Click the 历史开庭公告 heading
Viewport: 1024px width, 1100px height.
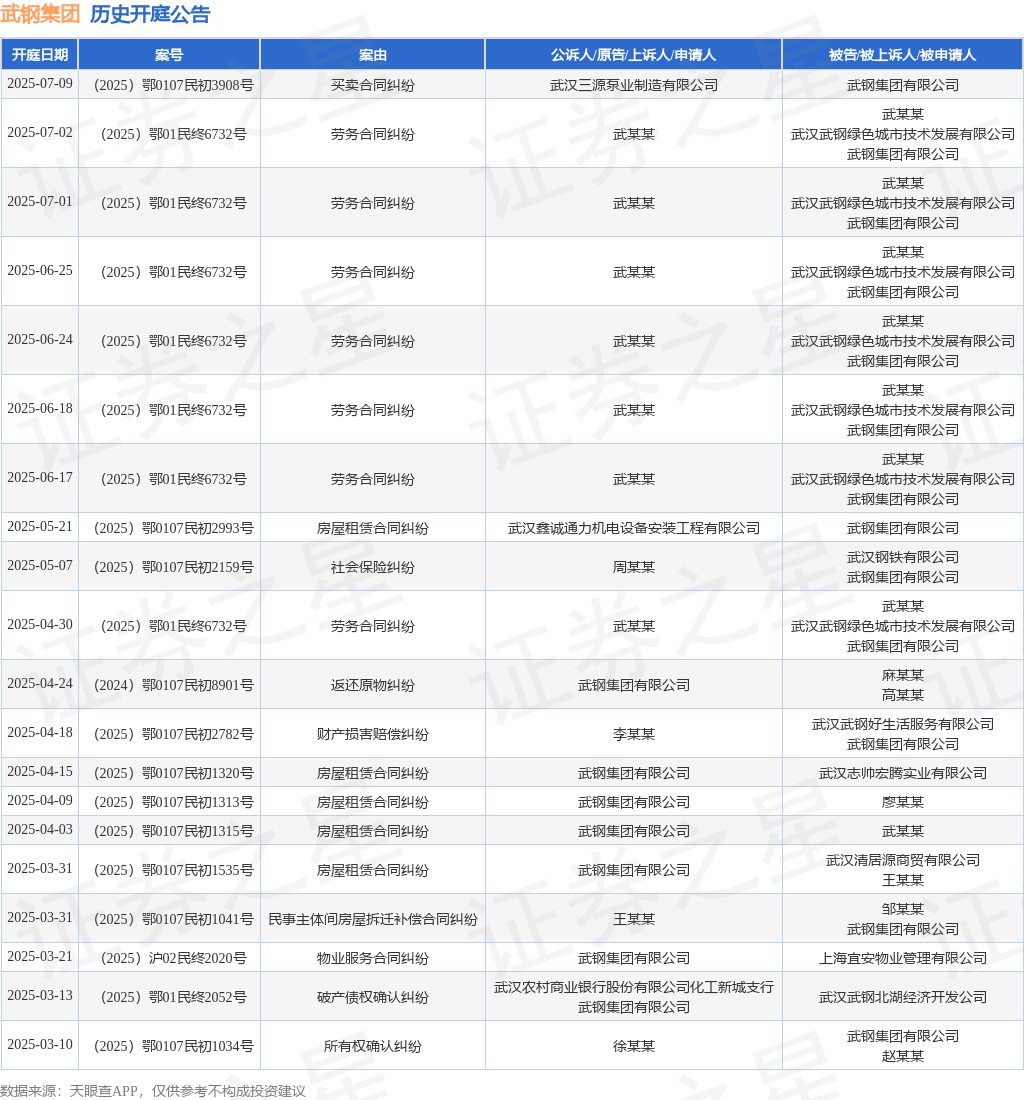click(150, 14)
